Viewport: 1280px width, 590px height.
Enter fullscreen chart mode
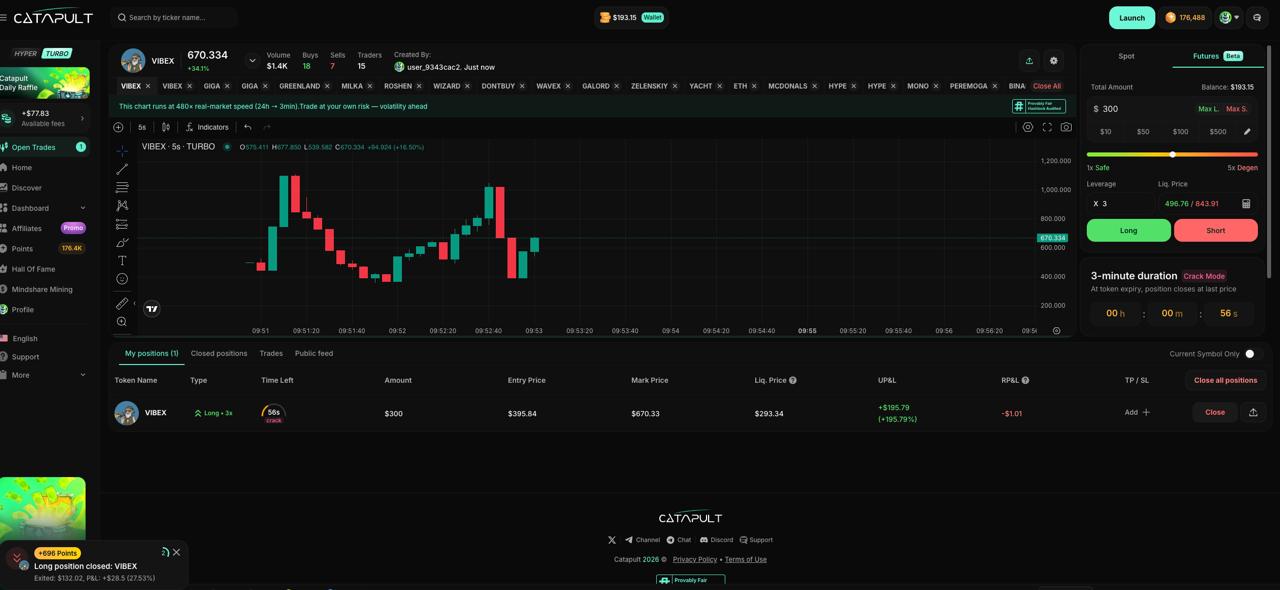coord(1047,127)
